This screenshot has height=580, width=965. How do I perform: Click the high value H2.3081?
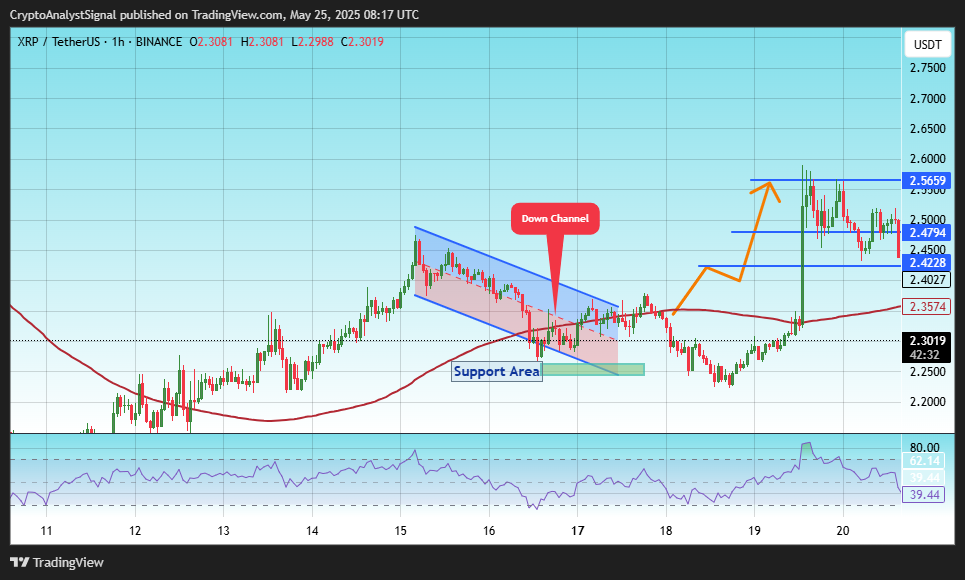[262, 42]
